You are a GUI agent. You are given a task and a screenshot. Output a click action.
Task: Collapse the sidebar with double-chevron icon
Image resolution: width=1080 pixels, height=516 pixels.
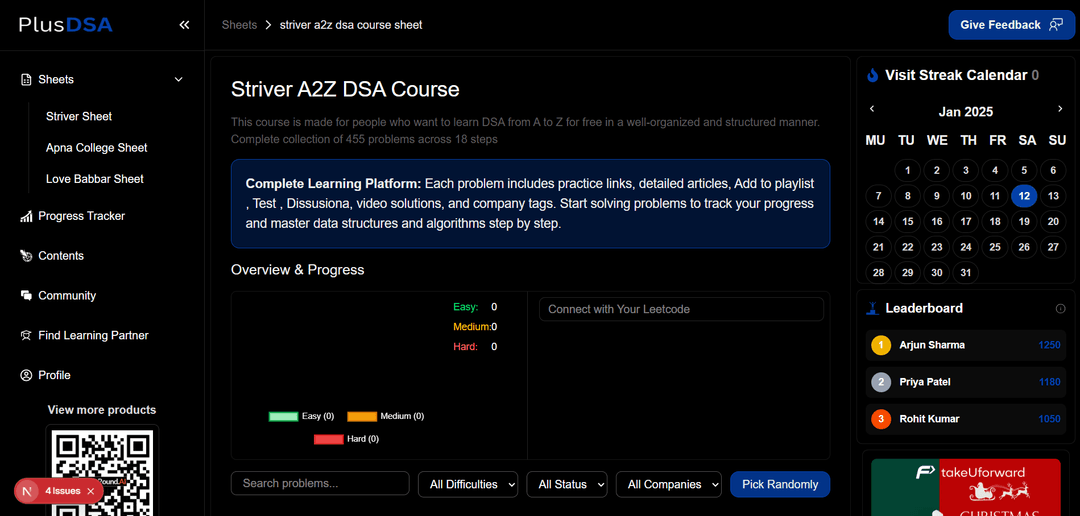[184, 25]
